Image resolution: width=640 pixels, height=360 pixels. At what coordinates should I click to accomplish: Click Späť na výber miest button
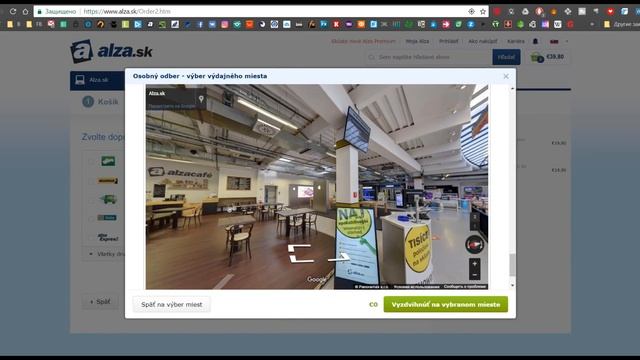[x=171, y=304]
